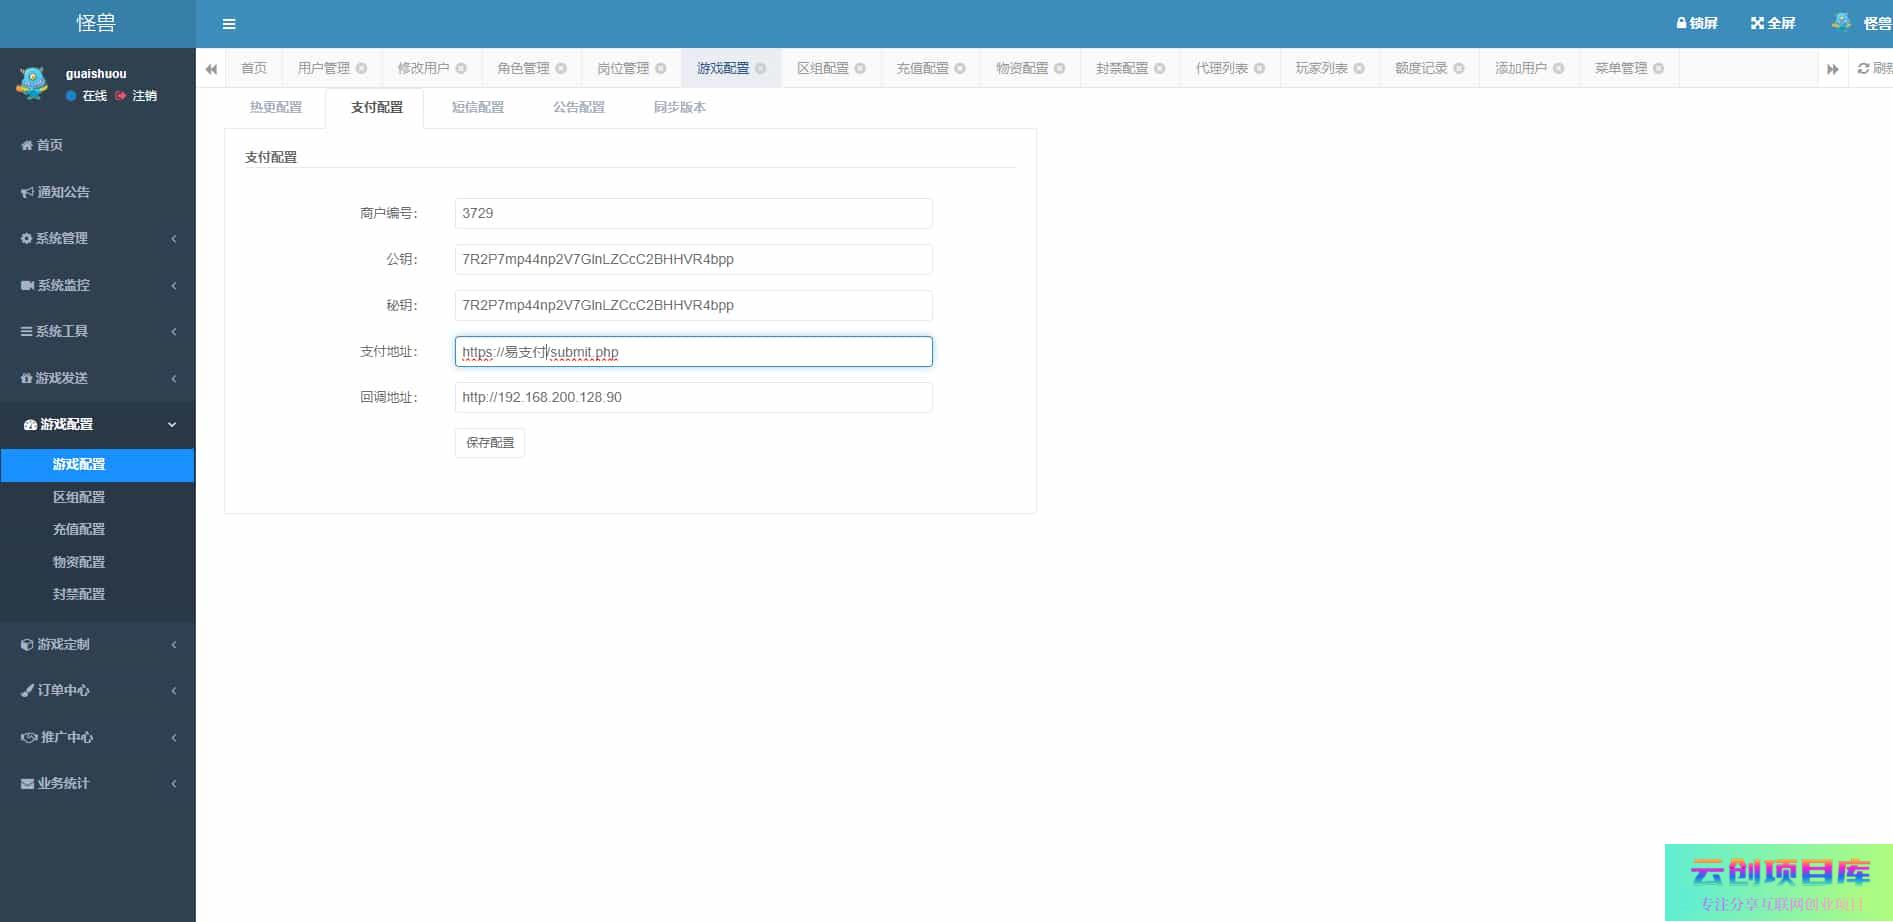Switch to the 公告配置 tab

(x=578, y=107)
